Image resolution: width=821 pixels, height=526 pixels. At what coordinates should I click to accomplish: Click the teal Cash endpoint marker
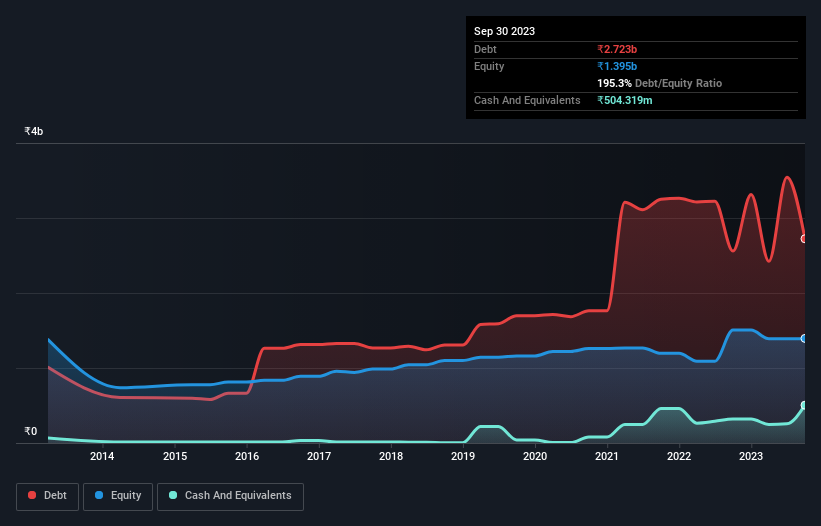(x=804, y=405)
